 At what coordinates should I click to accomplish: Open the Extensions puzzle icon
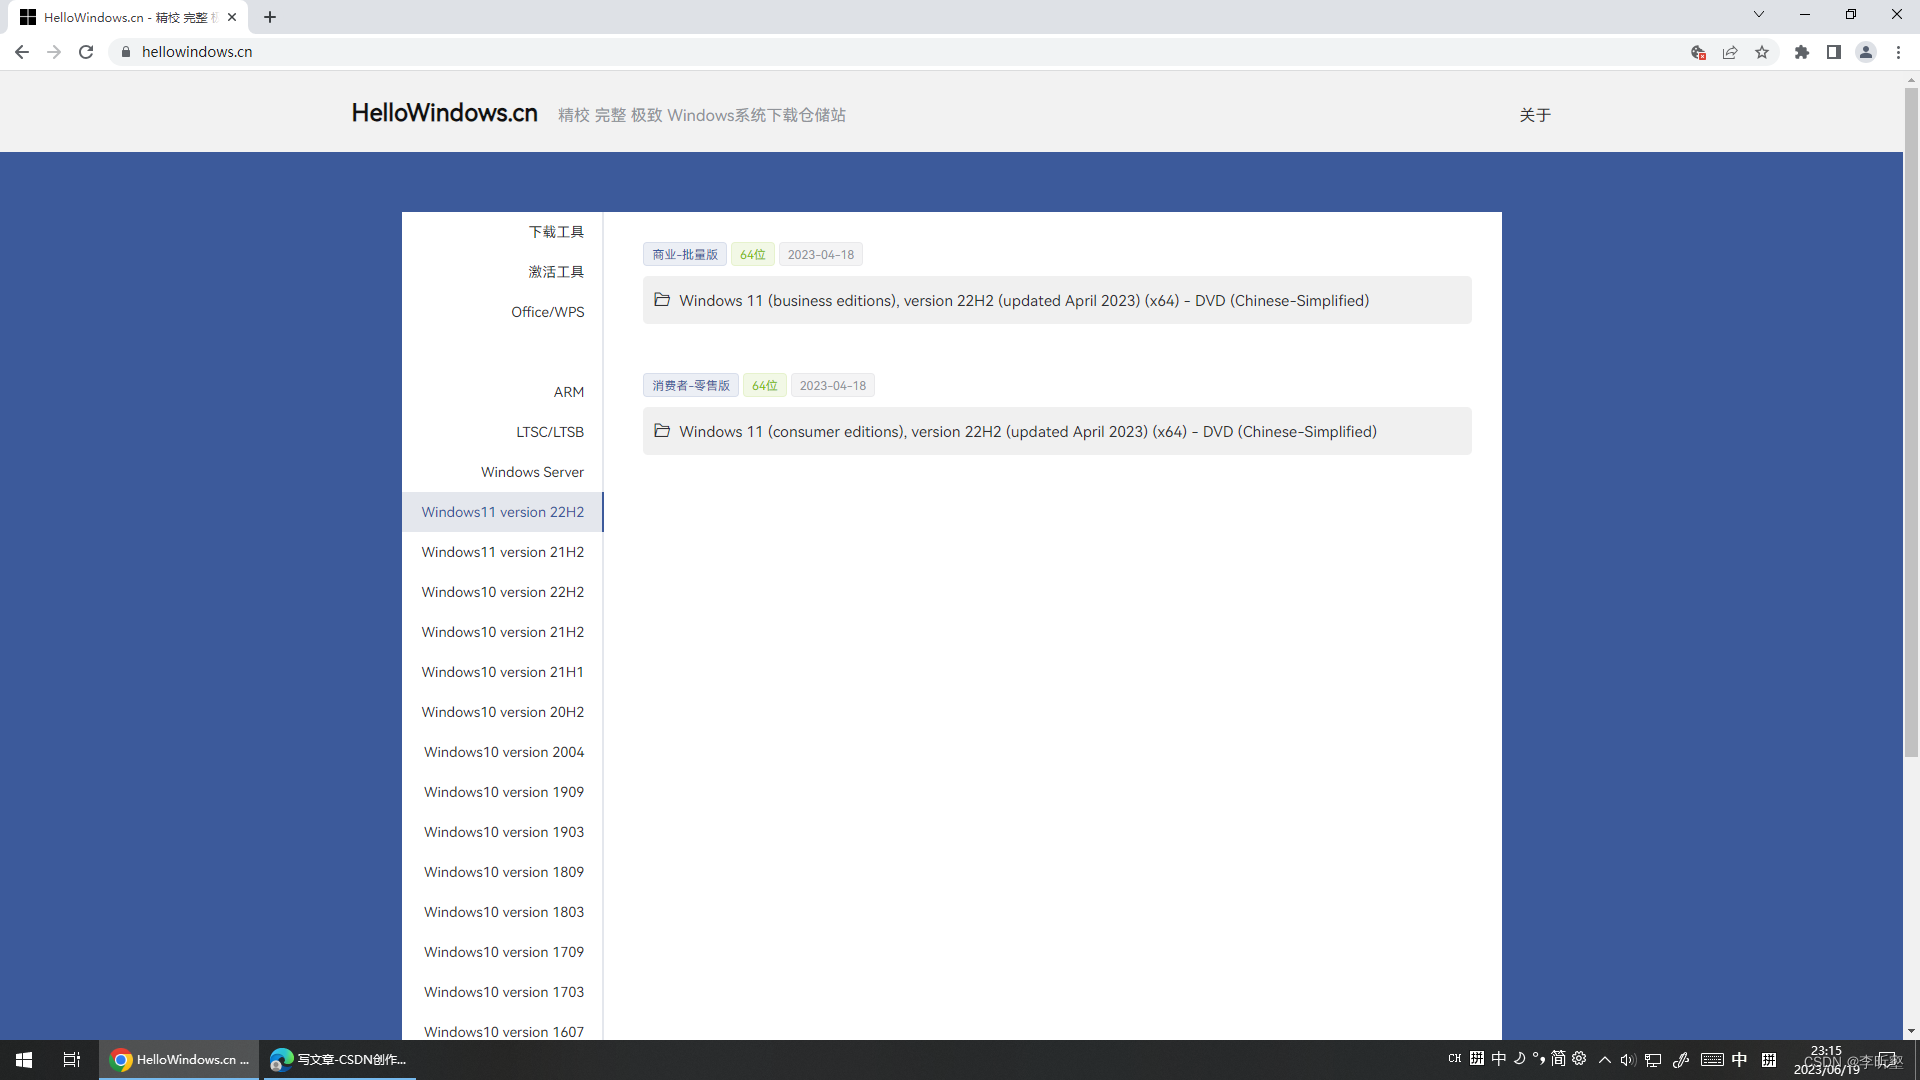click(x=1802, y=52)
